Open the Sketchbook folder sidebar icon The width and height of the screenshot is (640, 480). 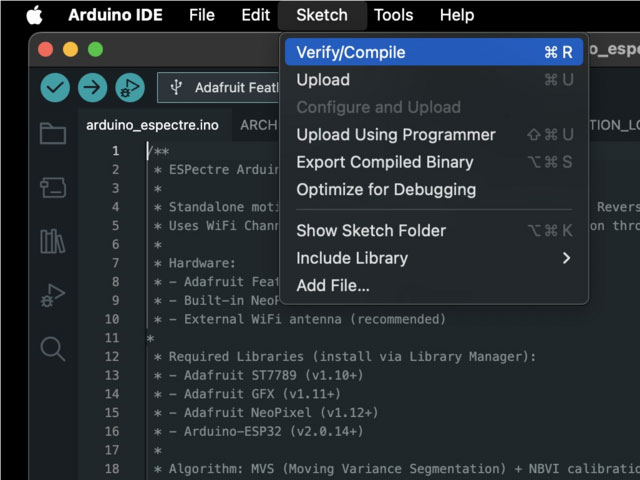click(53, 133)
